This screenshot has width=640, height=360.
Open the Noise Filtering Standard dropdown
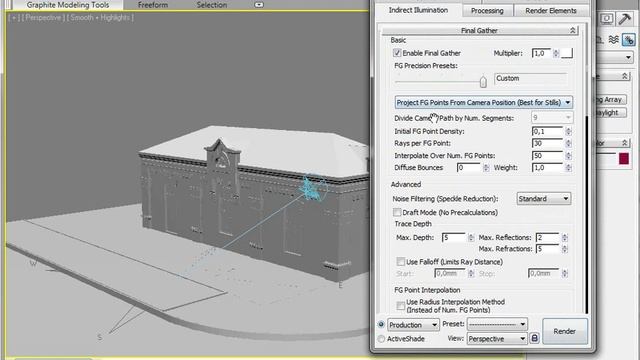click(x=544, y=199)
